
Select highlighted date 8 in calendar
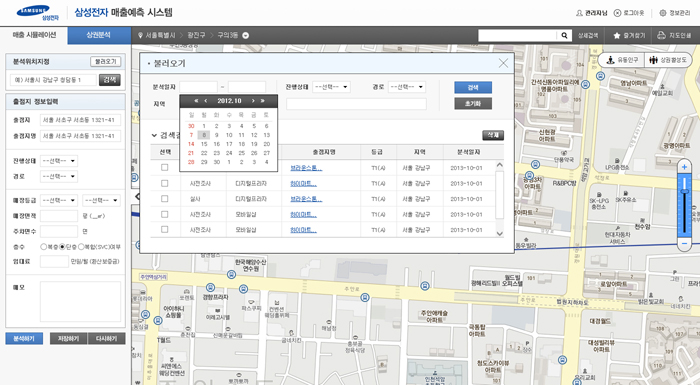tap(204, 135)
